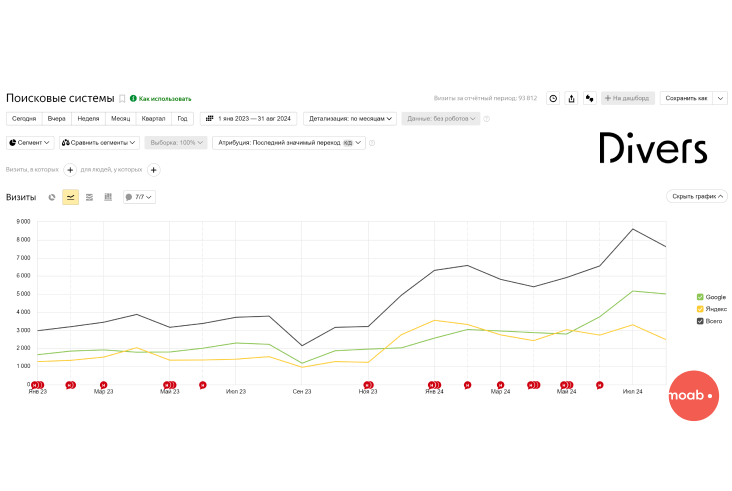732x491 pixels.
Task: Click the export share icon
Action: 571,98
